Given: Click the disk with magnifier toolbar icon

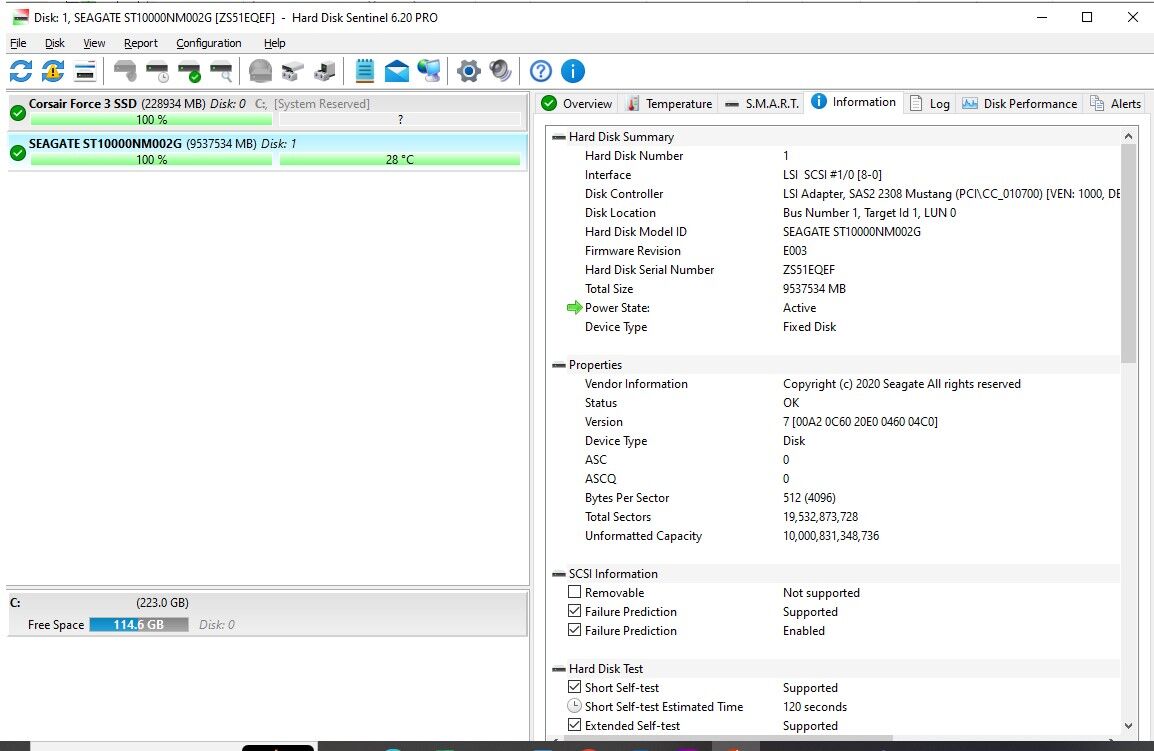Looking at the screenshot, I should tap(222, 71).
